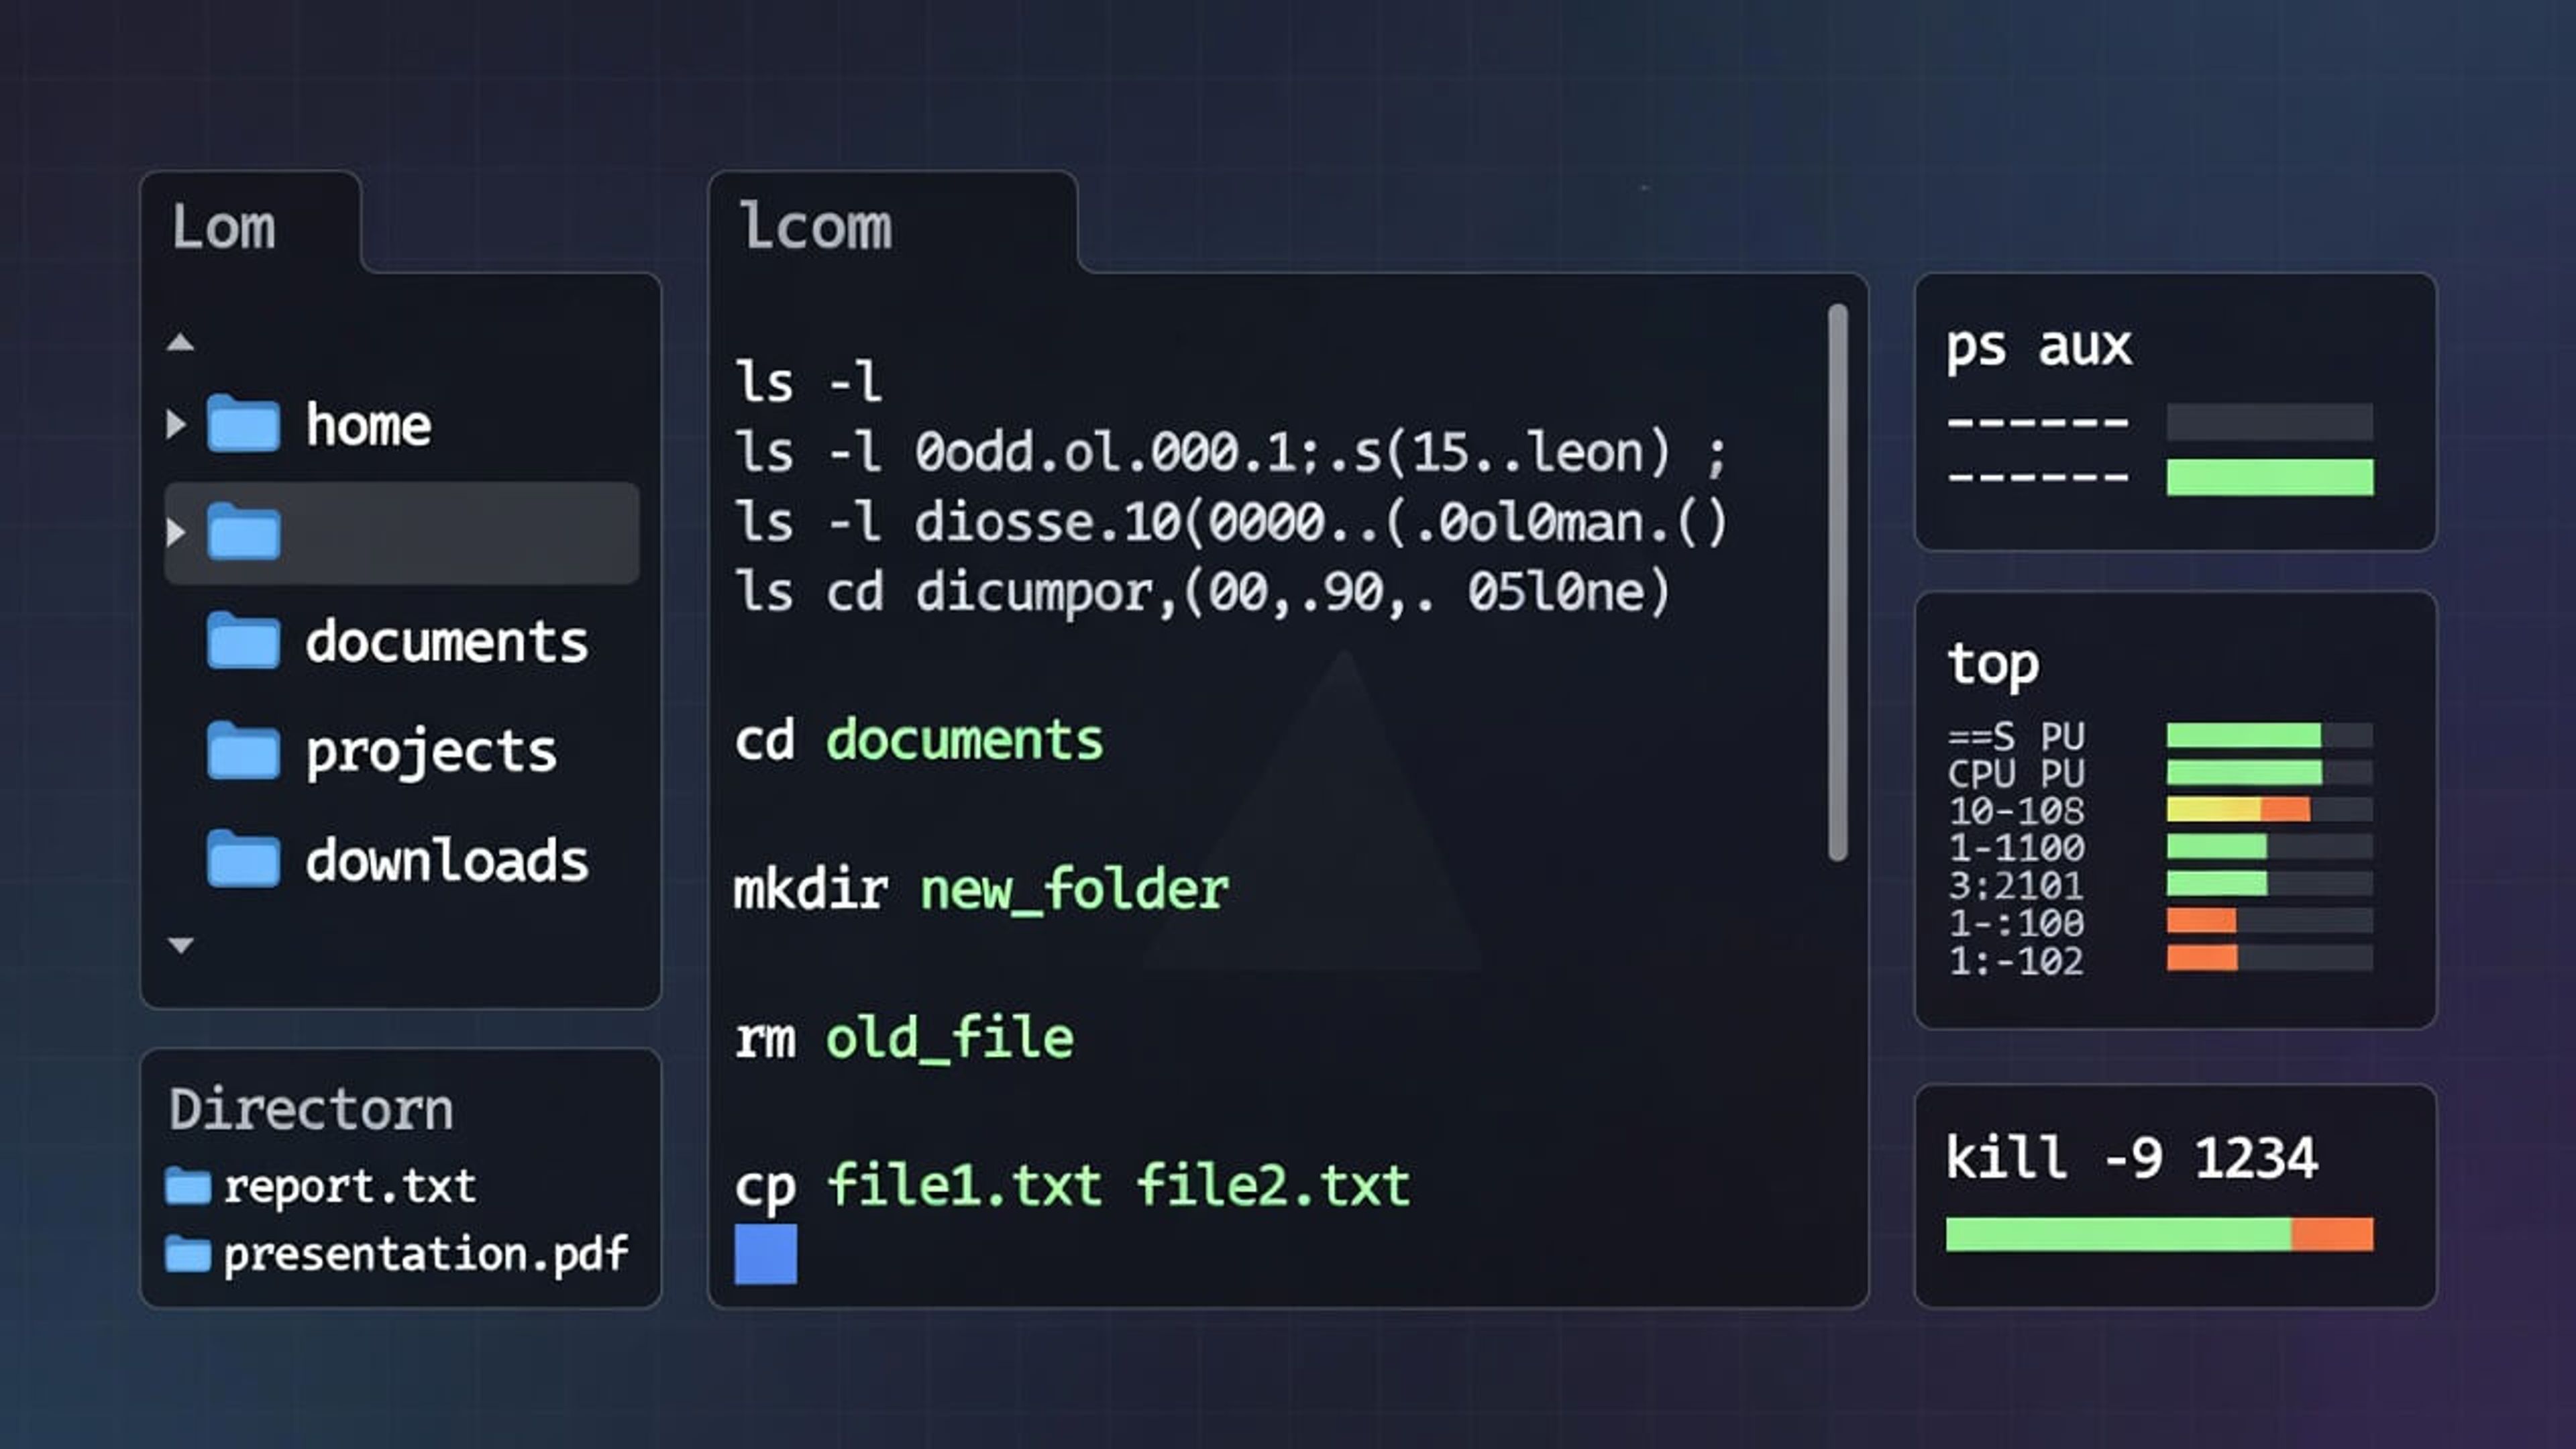Viewport: 2576px width, 1449px height.
Task: Click the icon beside presentation.pdf
Action: coord(188,1254)
